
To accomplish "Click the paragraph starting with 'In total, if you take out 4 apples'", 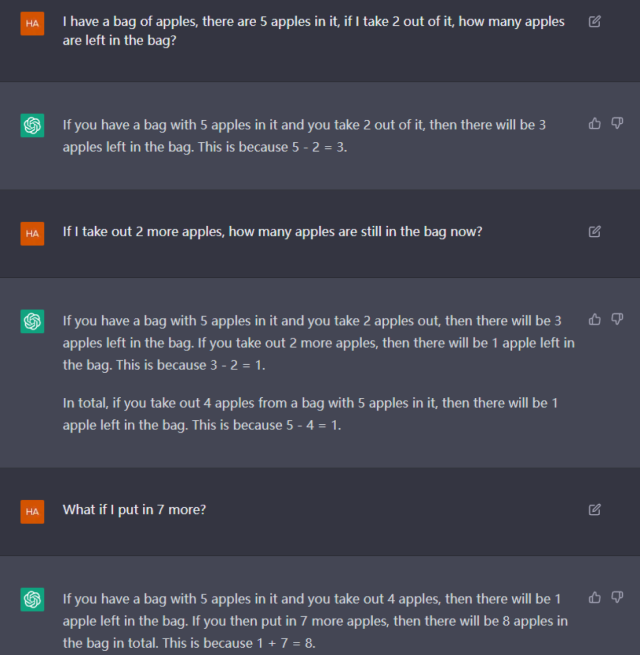I will (x=310, y=413).
